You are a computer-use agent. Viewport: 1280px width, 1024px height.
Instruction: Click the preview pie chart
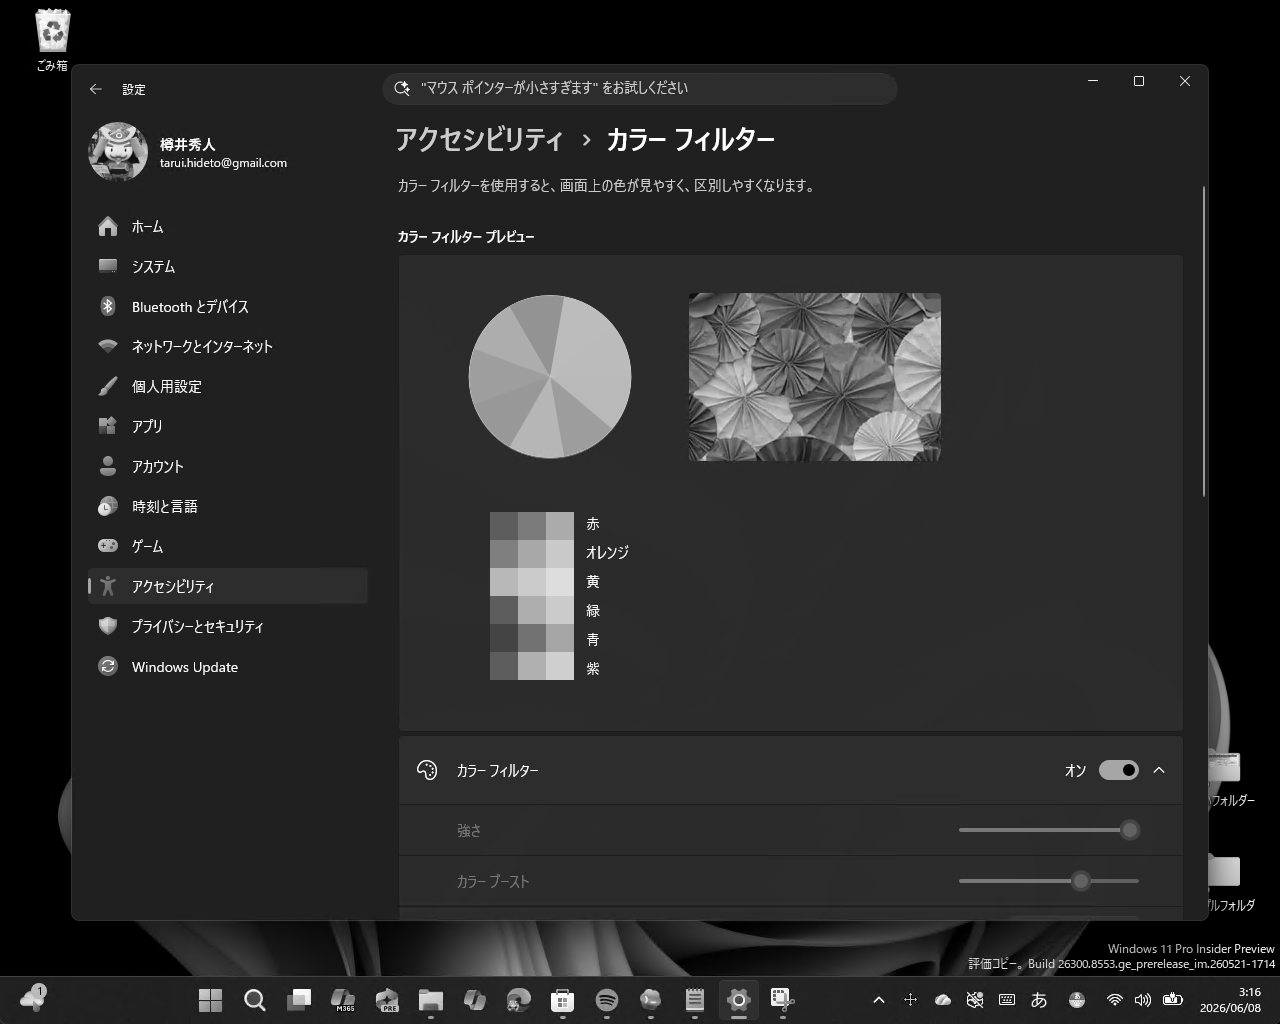click(x=550, y=377)
